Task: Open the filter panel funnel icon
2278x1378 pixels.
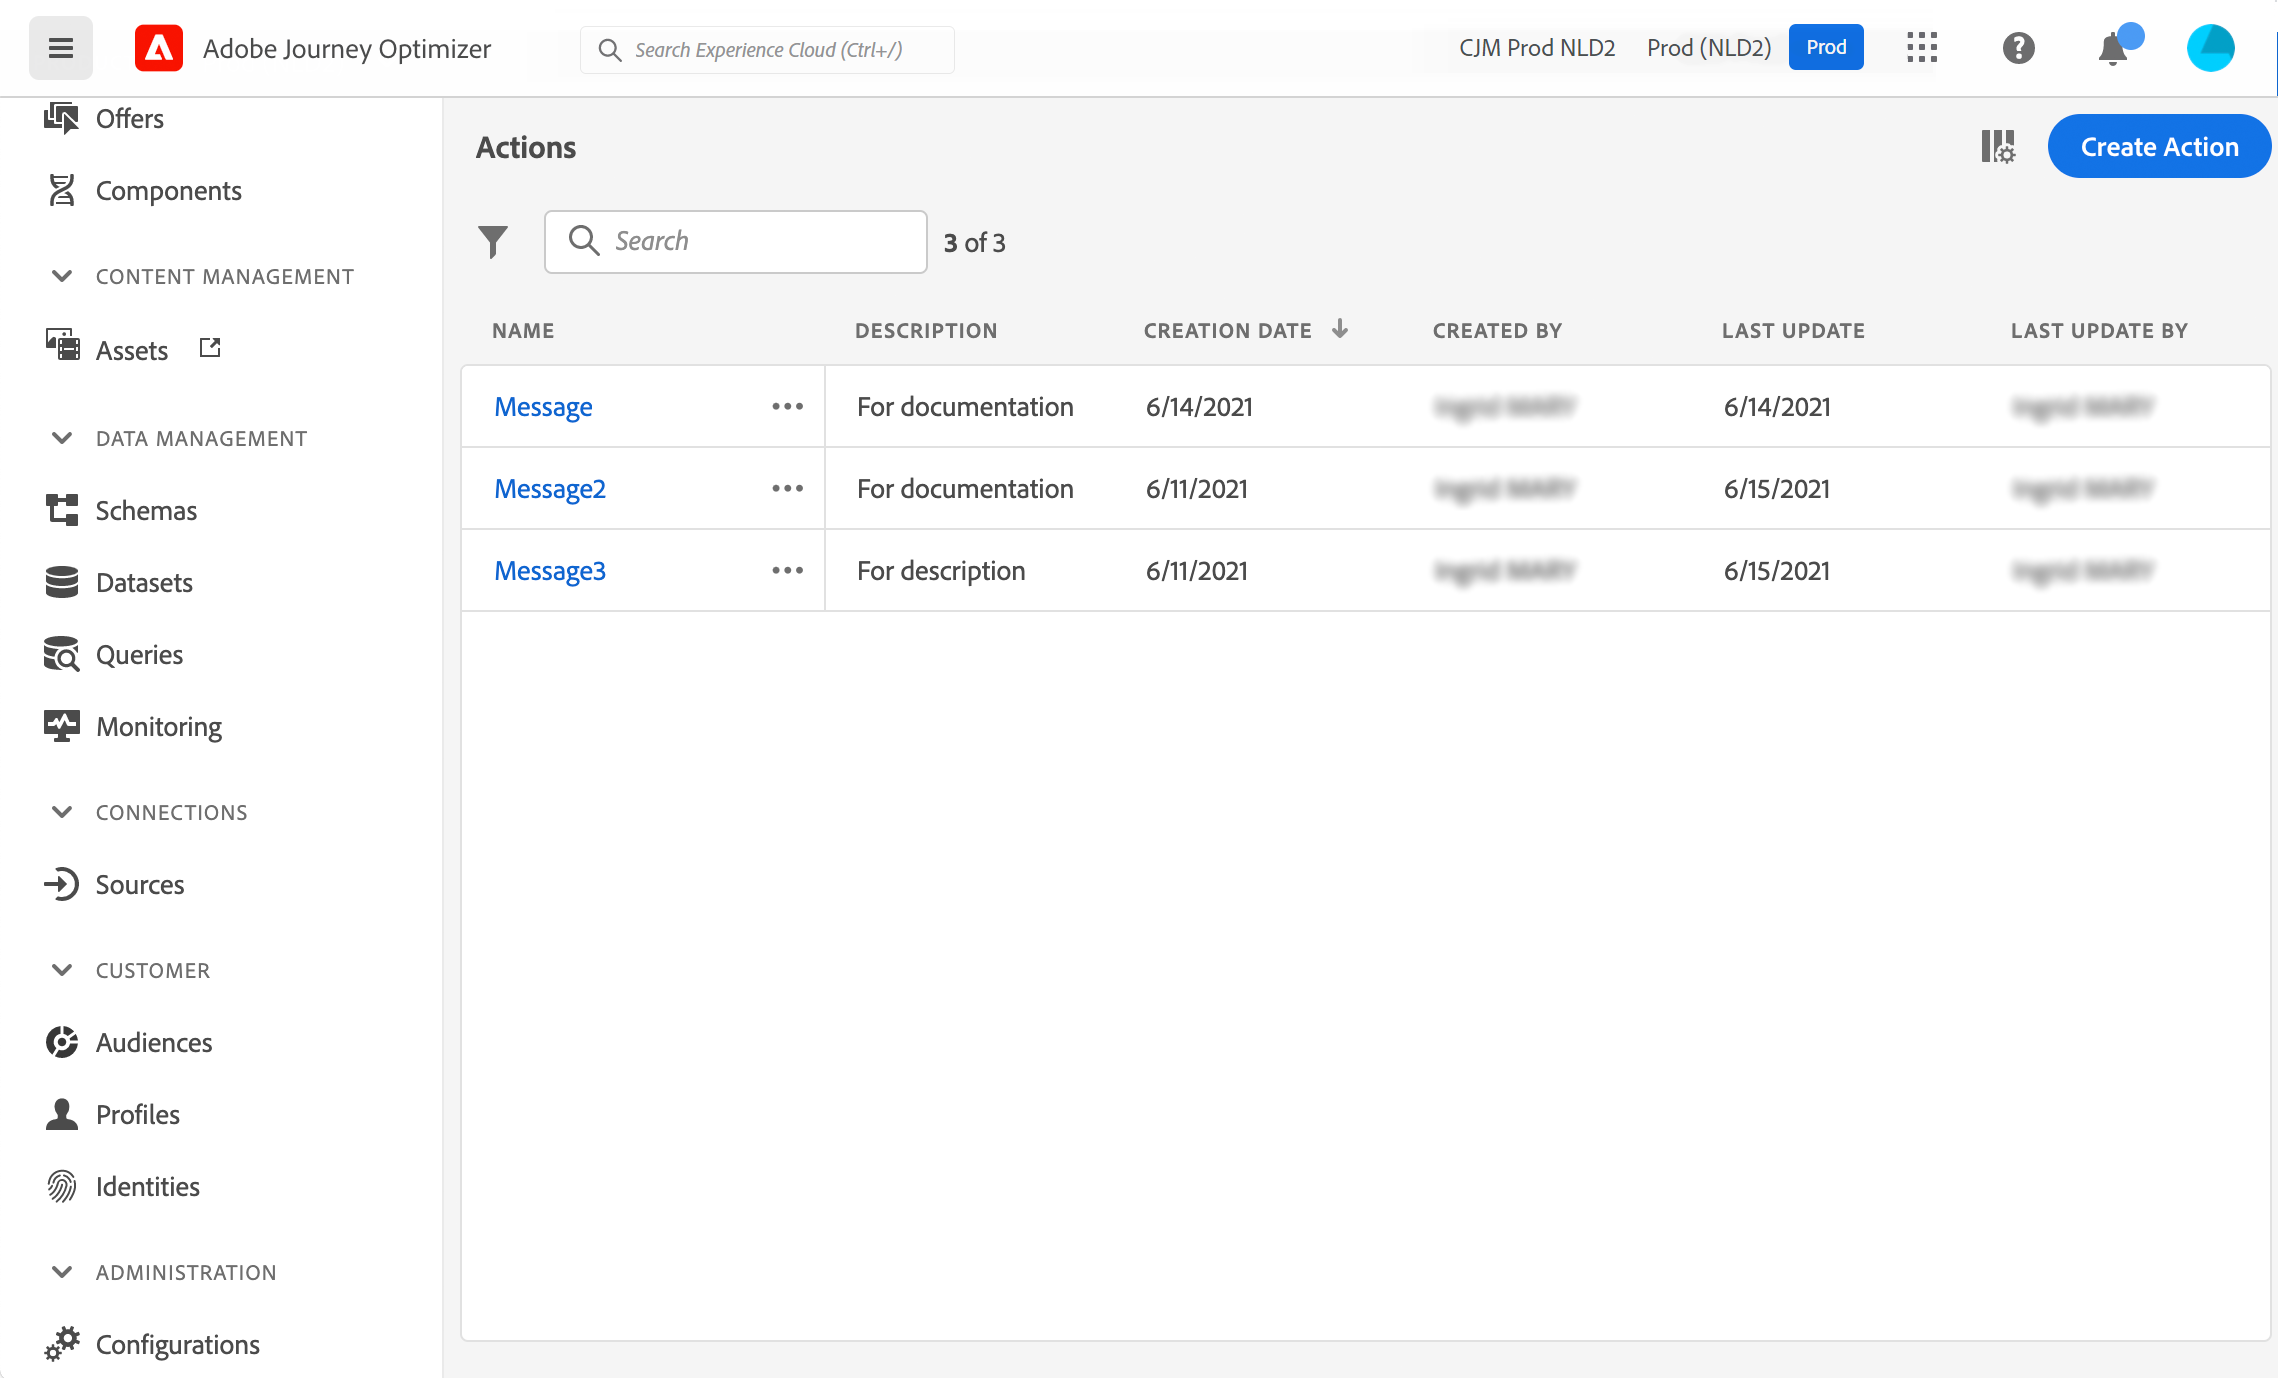Action: point(493,242)
